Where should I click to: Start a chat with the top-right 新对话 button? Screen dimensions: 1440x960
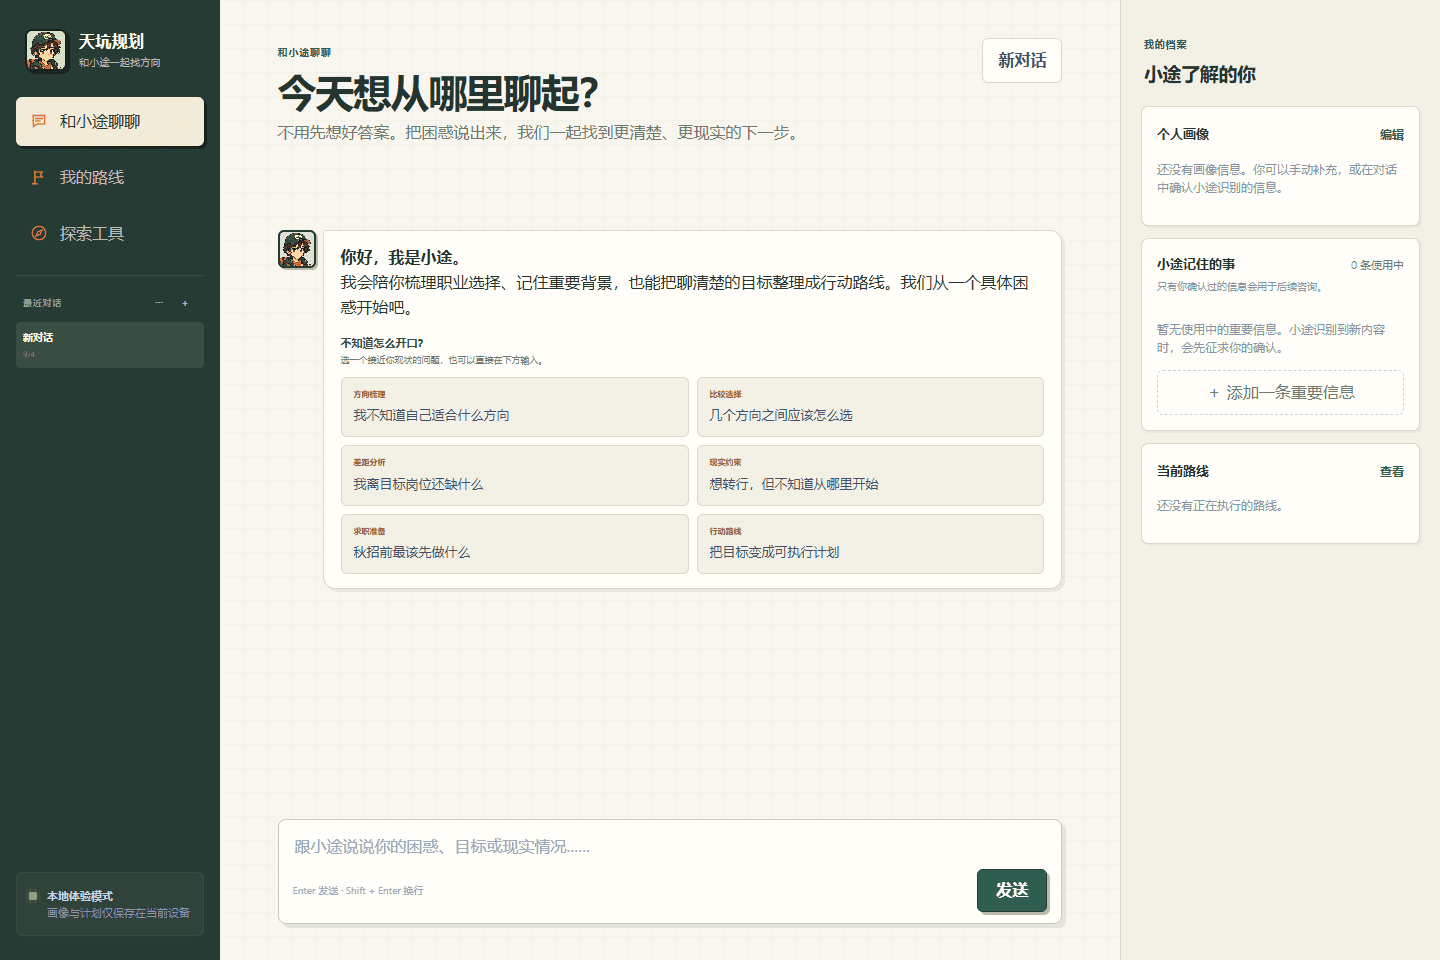1022,60
